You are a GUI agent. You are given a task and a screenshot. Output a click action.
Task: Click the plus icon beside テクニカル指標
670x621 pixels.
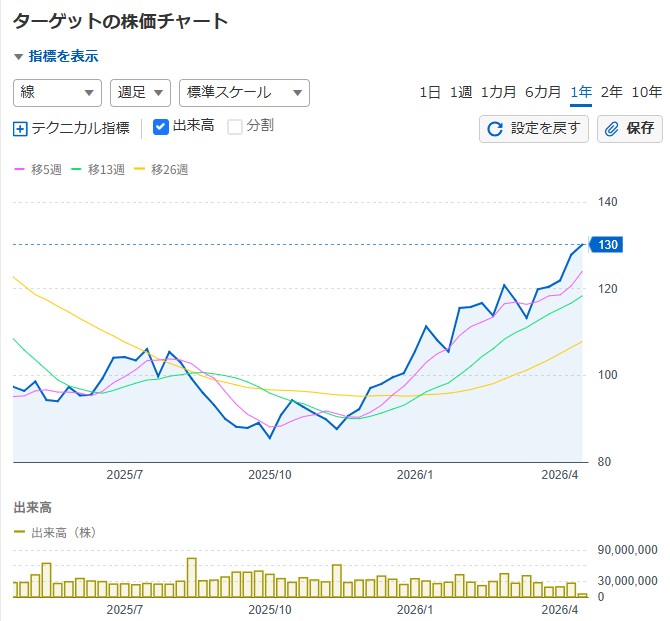click(x=21, y=128)
